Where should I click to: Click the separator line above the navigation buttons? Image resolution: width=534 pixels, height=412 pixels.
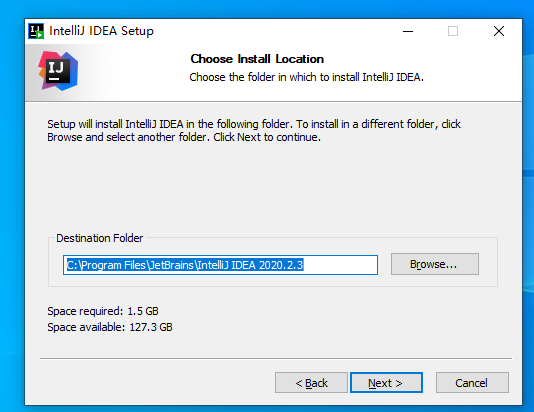click(x=276, y=358)
